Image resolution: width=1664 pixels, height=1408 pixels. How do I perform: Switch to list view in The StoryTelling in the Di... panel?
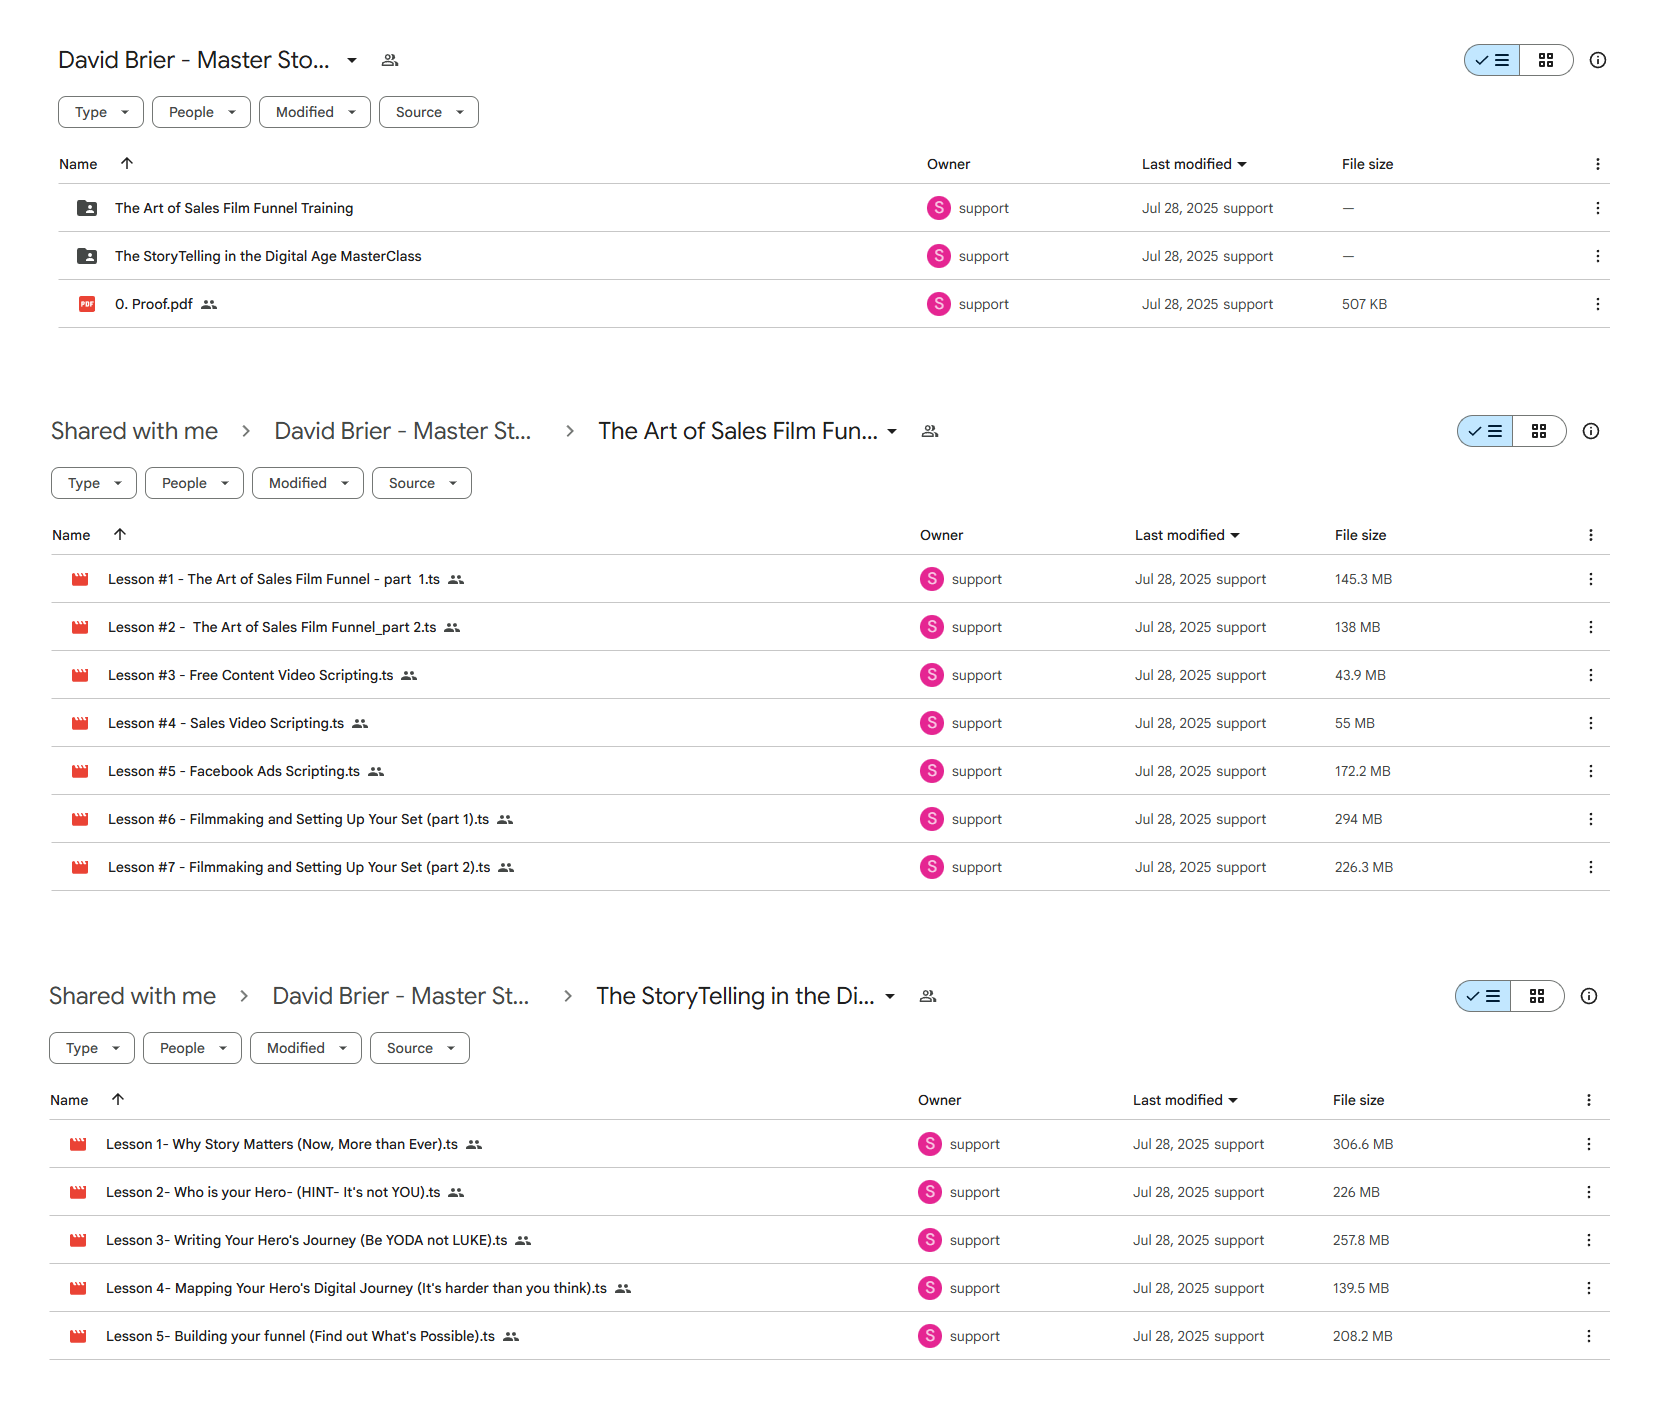(1483, 996)
